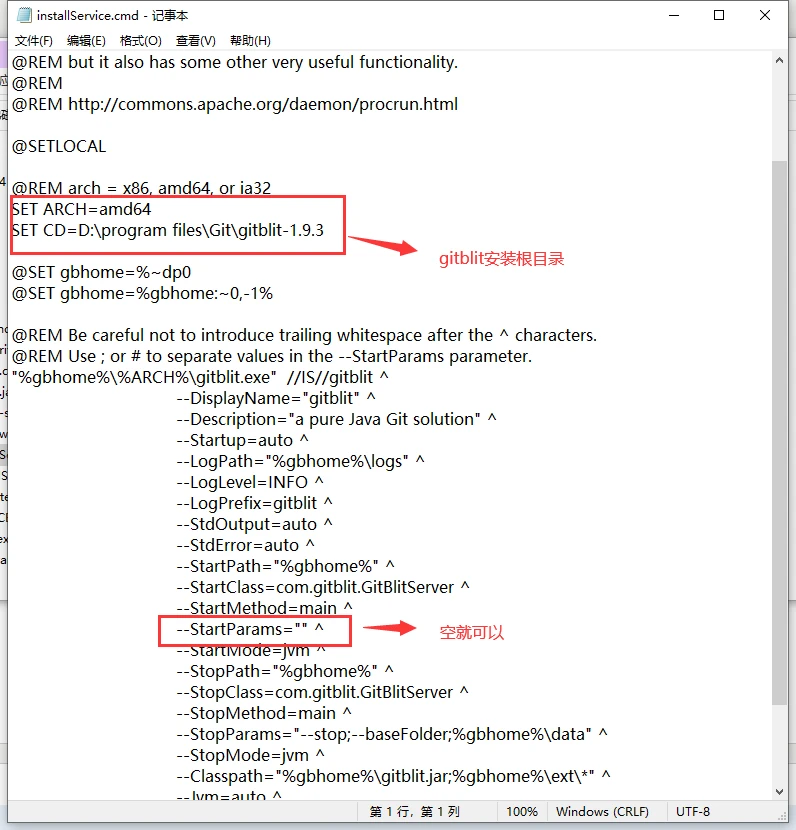Place cursor in SET CD=D:\program files line
Image resolution: width=796 pixels, height=830 pixels.
click(x=168, y=230)
